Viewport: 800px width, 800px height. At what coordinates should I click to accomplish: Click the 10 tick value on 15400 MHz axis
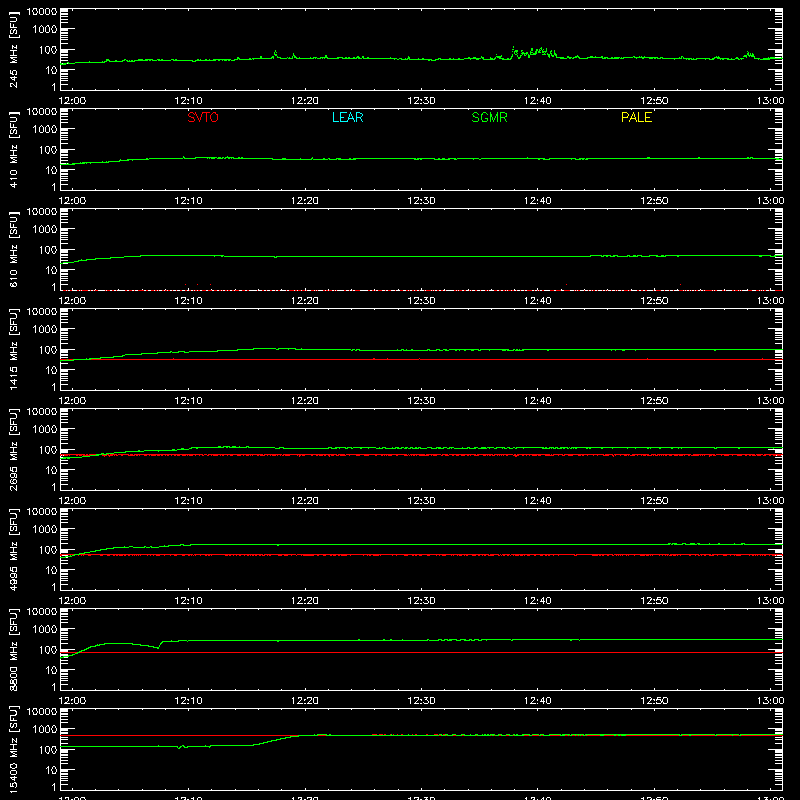pyautogui.click(x=51, y=770)
